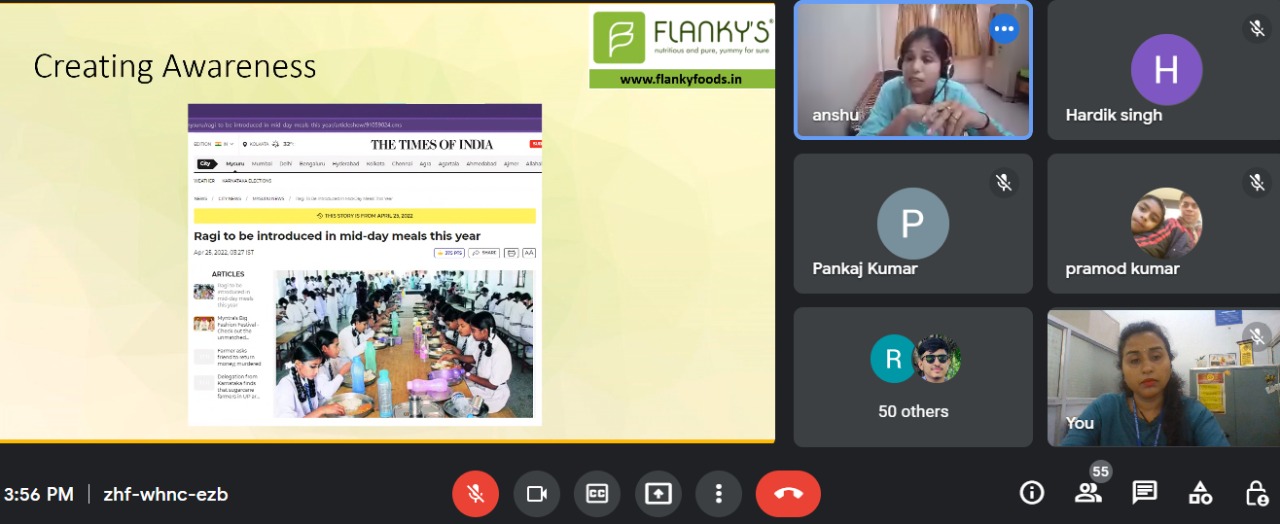Toggle closed captions on

pos(597,494)
